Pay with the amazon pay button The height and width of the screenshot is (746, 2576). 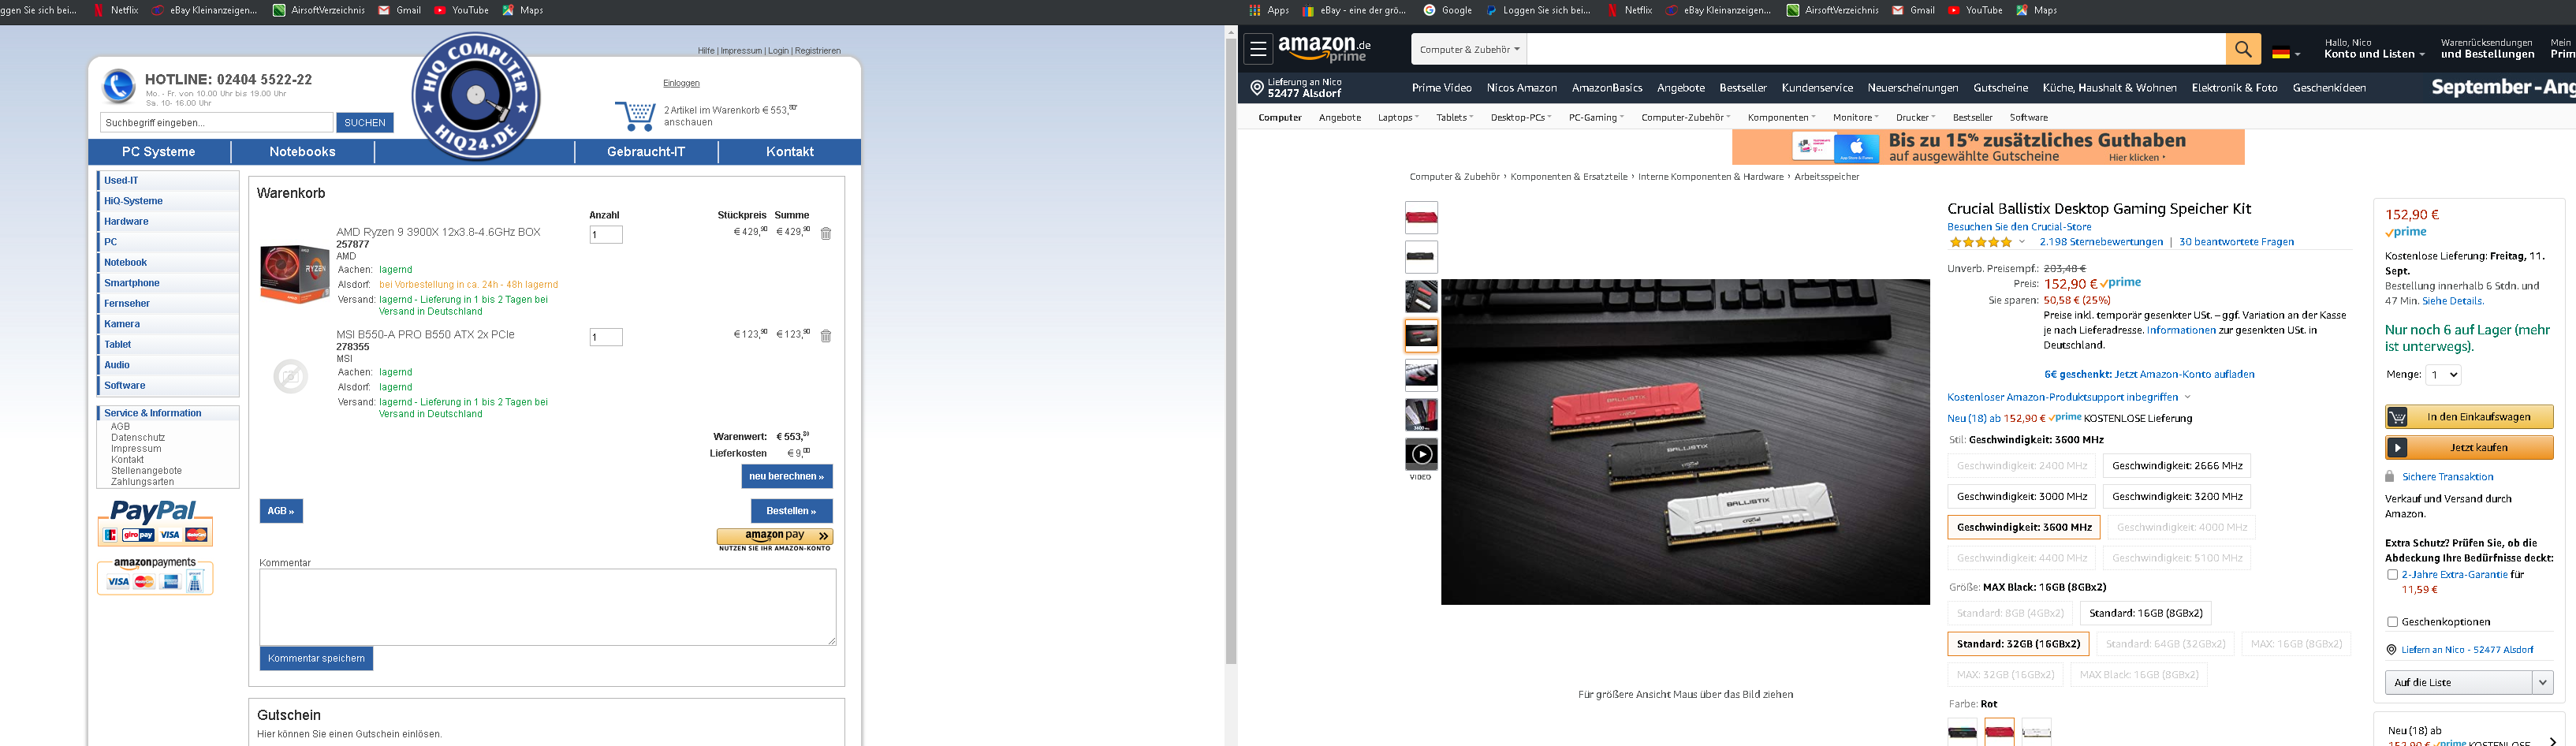(x=775, y=537)
